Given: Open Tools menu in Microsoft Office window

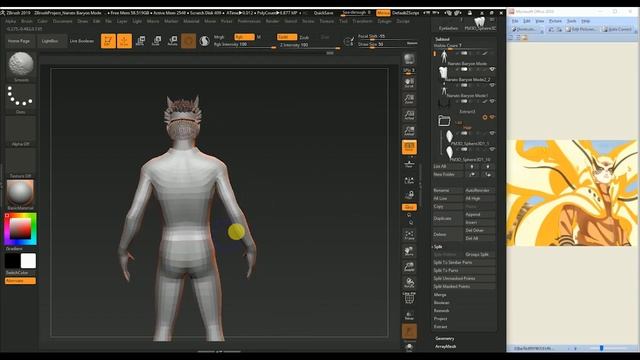Looking at the screenshot, I should 571,21.
